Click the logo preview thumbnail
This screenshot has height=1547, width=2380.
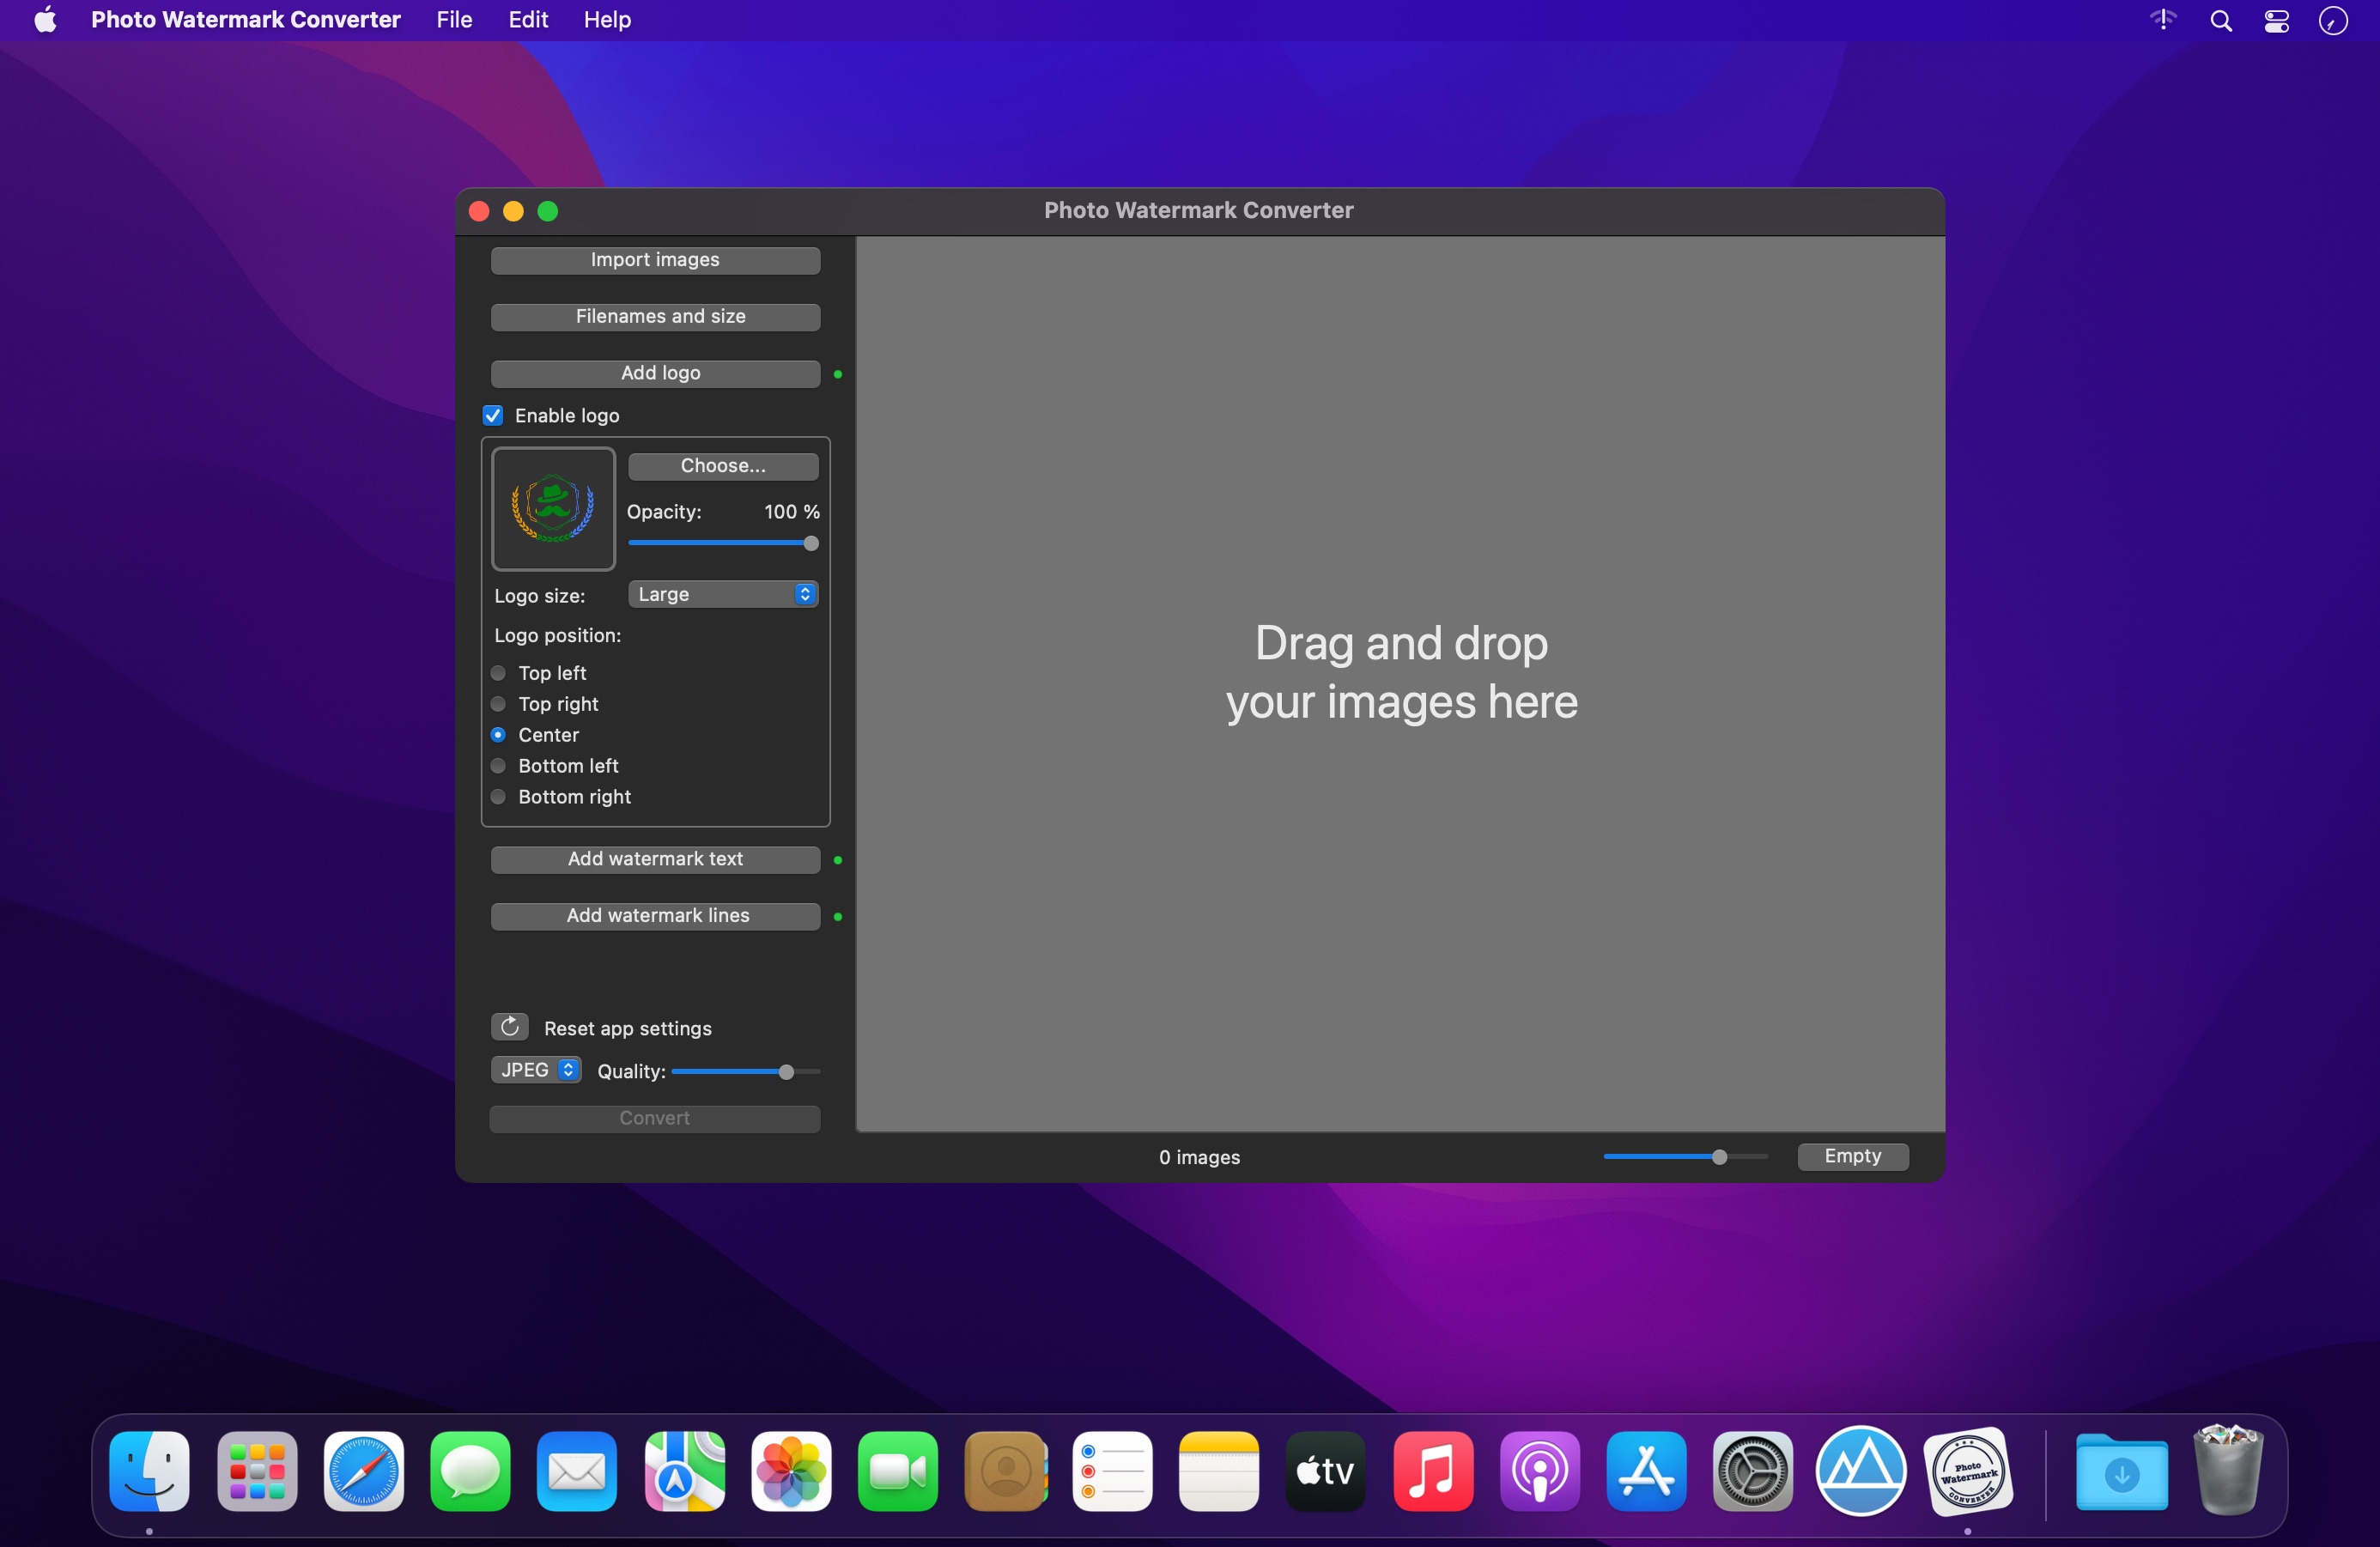coord(553,508)
